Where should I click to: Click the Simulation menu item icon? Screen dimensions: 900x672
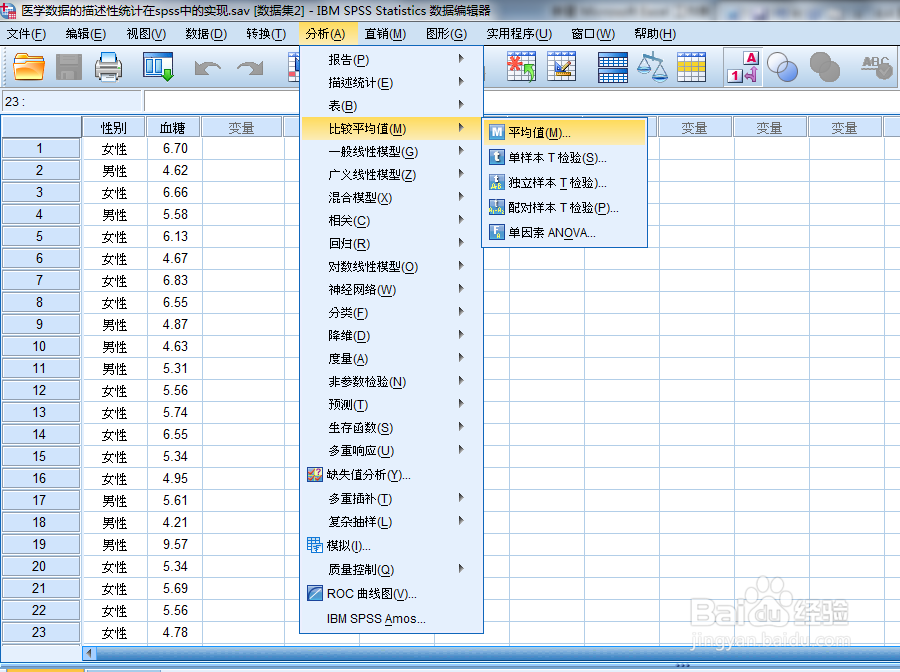315,545
